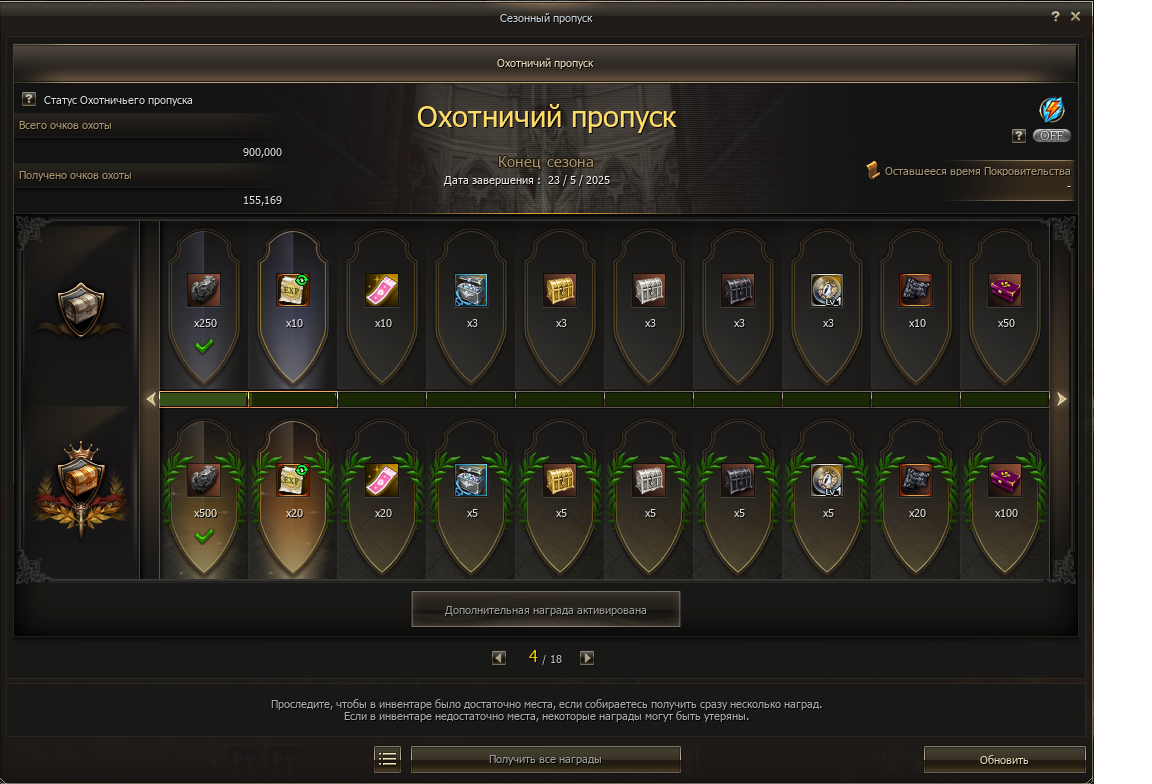
Task: Open the reward list icon button
Action: coord(388,759)
